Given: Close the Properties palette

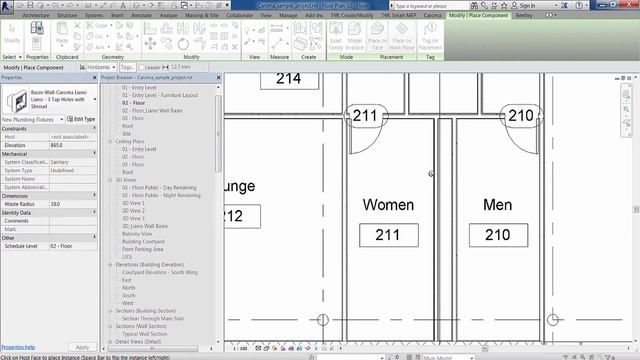Looking at the screenshot, I should point(95,78).
